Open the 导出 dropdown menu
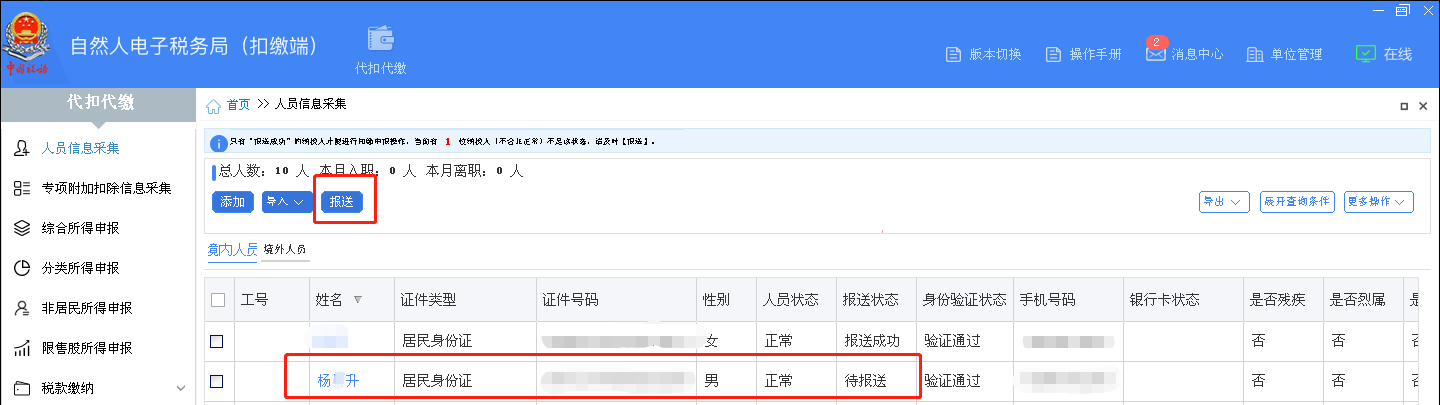Viewport: 1440px width, 405px height. (1224, 202)
